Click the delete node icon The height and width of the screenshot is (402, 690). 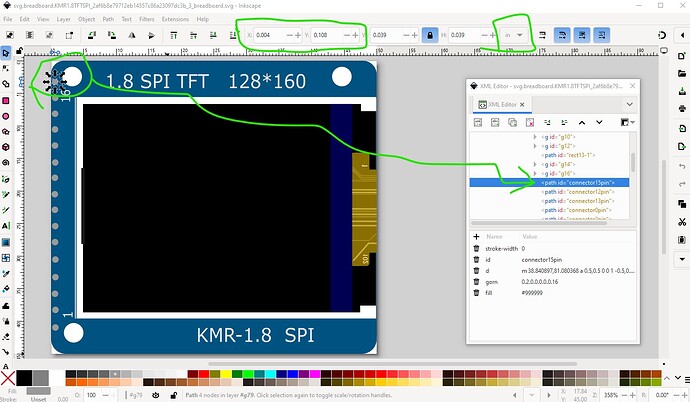(x=529, y=122)
